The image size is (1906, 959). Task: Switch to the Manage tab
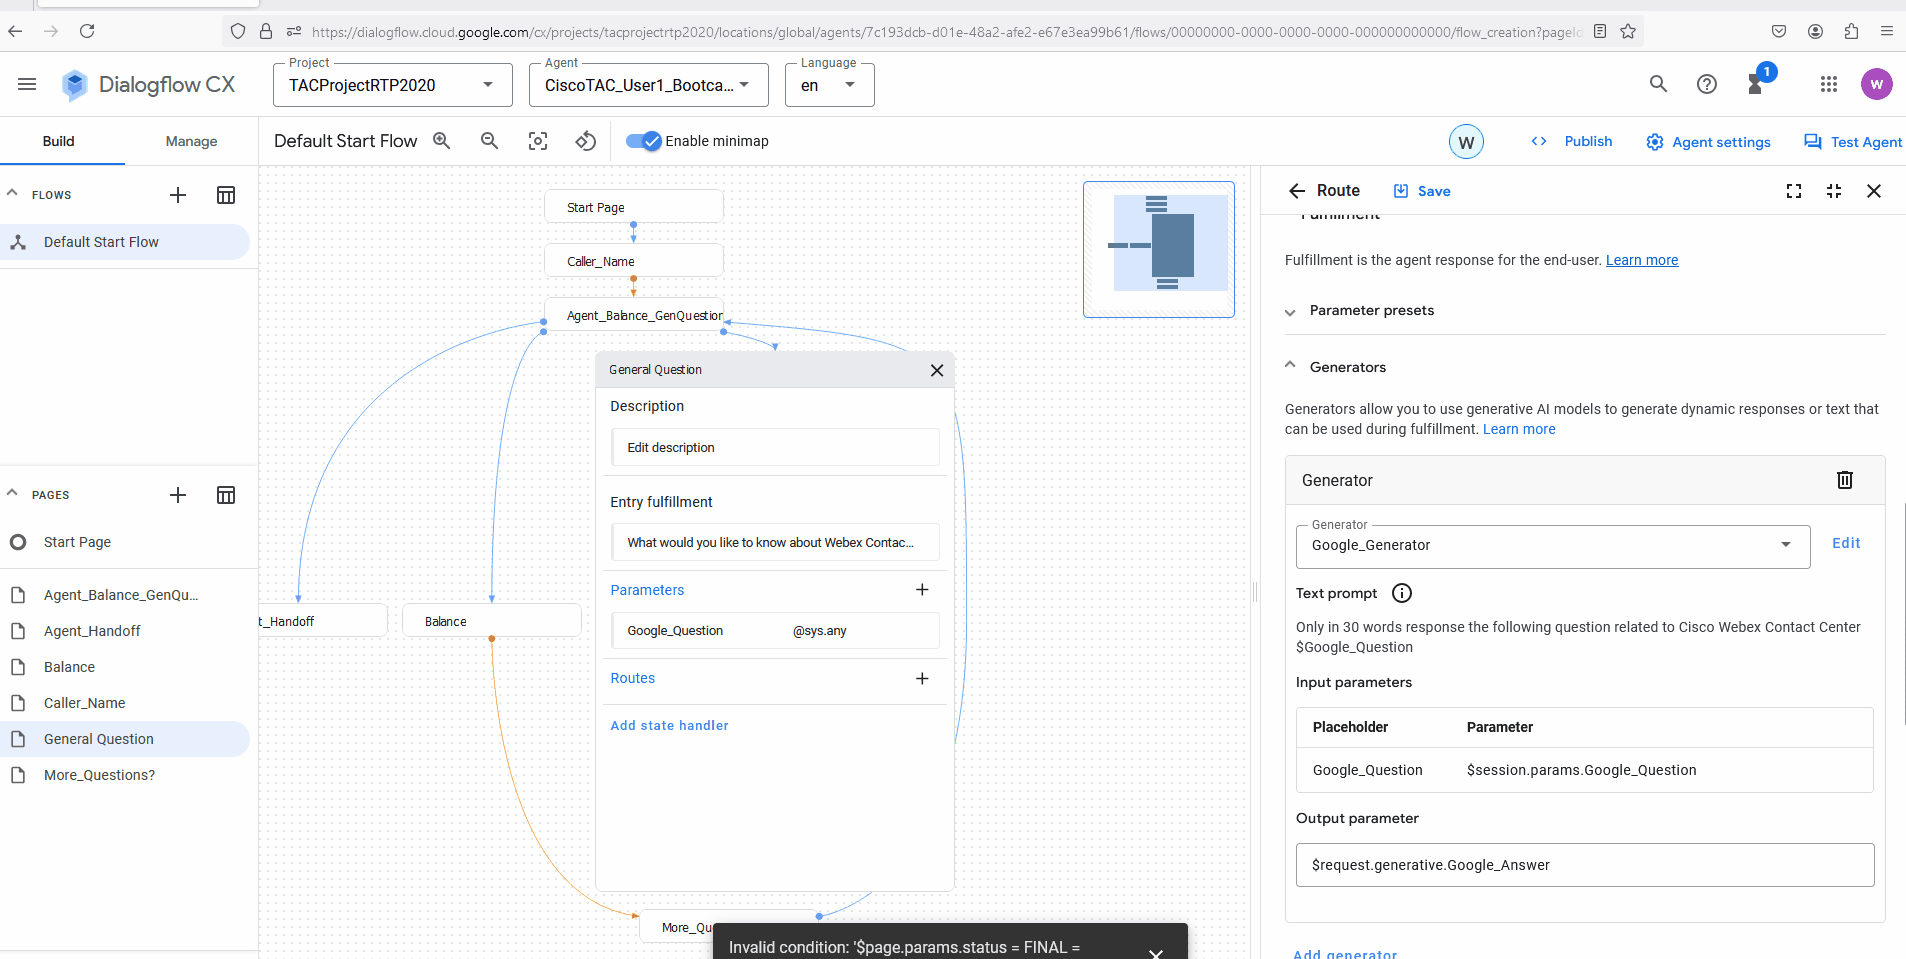point(192,141)
